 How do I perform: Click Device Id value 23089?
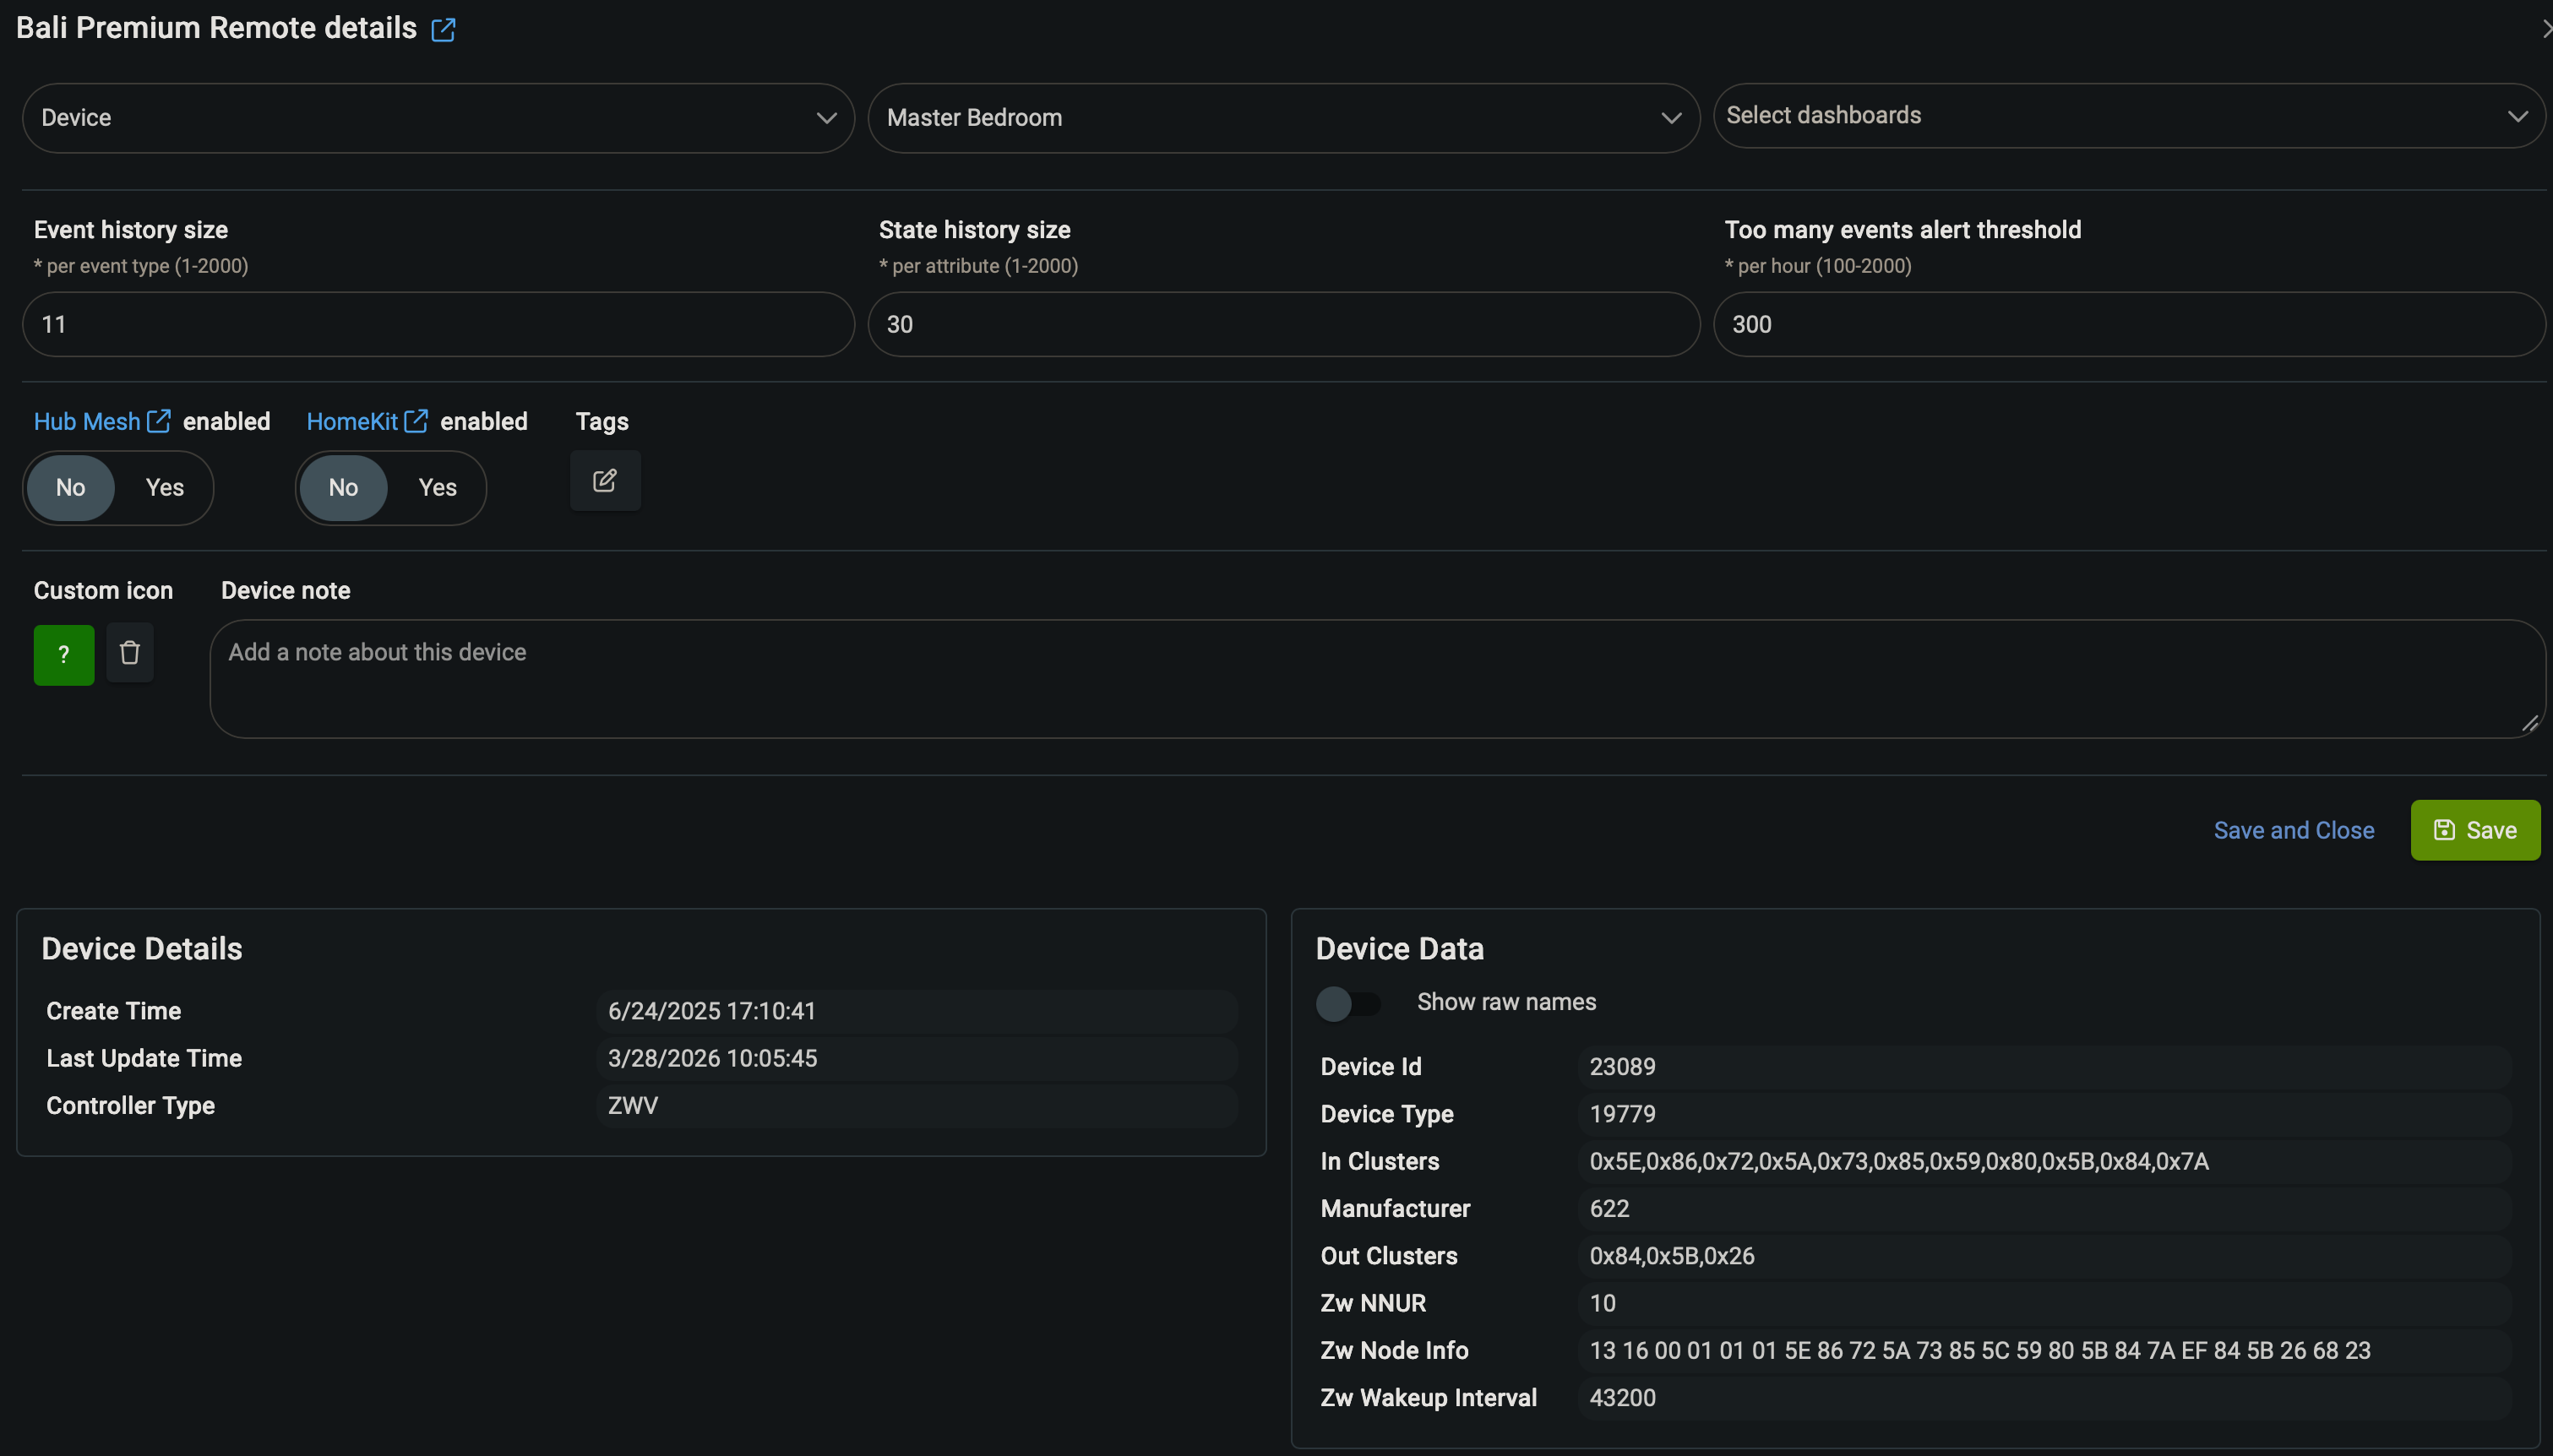(x=1623, y=1067)
